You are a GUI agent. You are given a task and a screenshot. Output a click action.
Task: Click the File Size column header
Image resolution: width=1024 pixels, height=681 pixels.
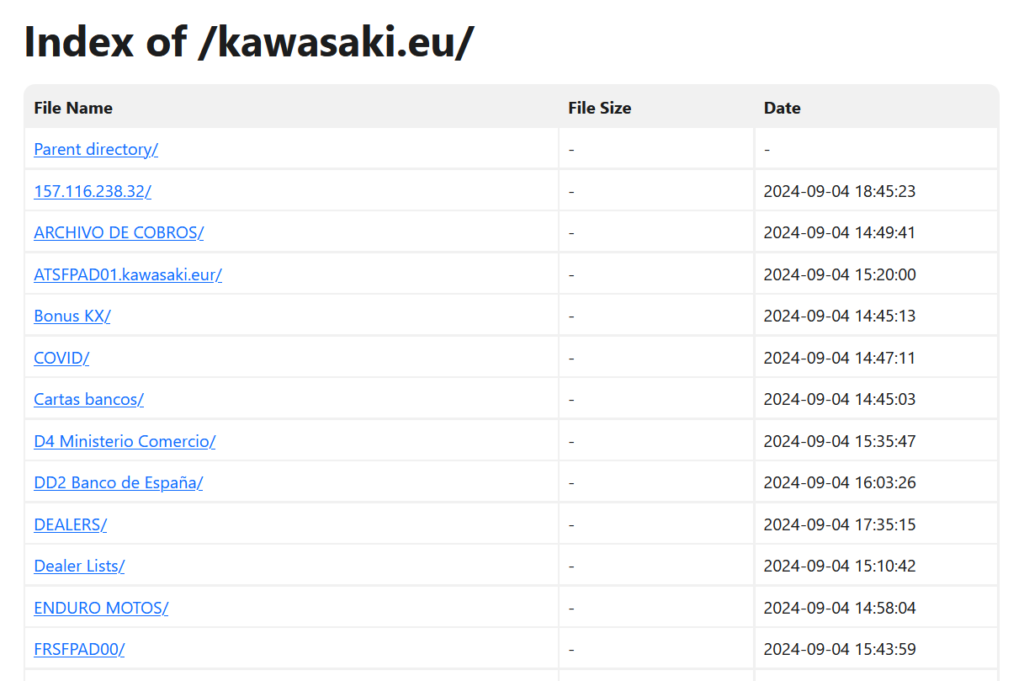[599, 108]
